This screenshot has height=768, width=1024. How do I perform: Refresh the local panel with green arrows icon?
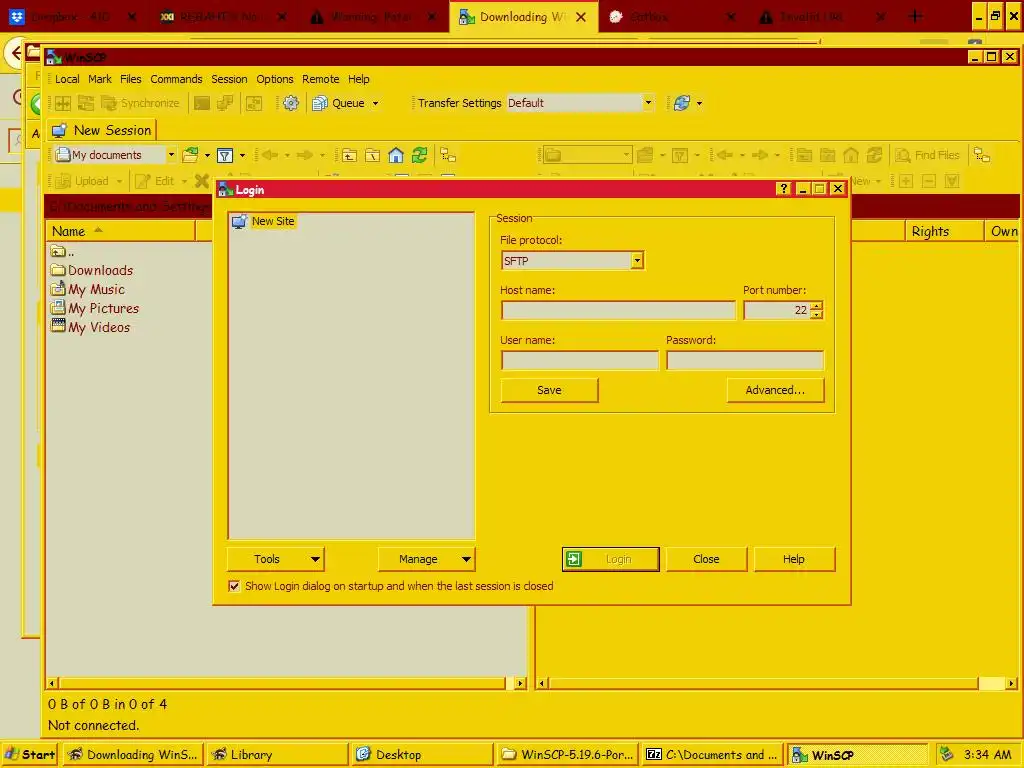click(419, 155)
